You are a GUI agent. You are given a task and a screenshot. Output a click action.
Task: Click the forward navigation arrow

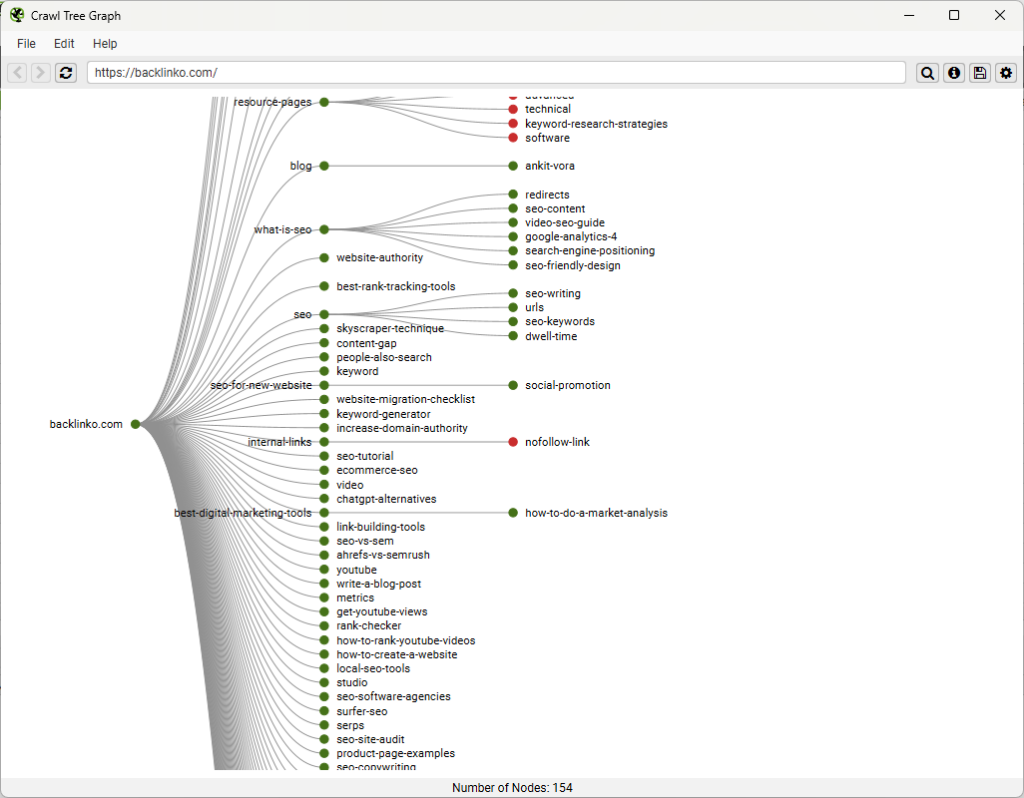pos(40,72)
